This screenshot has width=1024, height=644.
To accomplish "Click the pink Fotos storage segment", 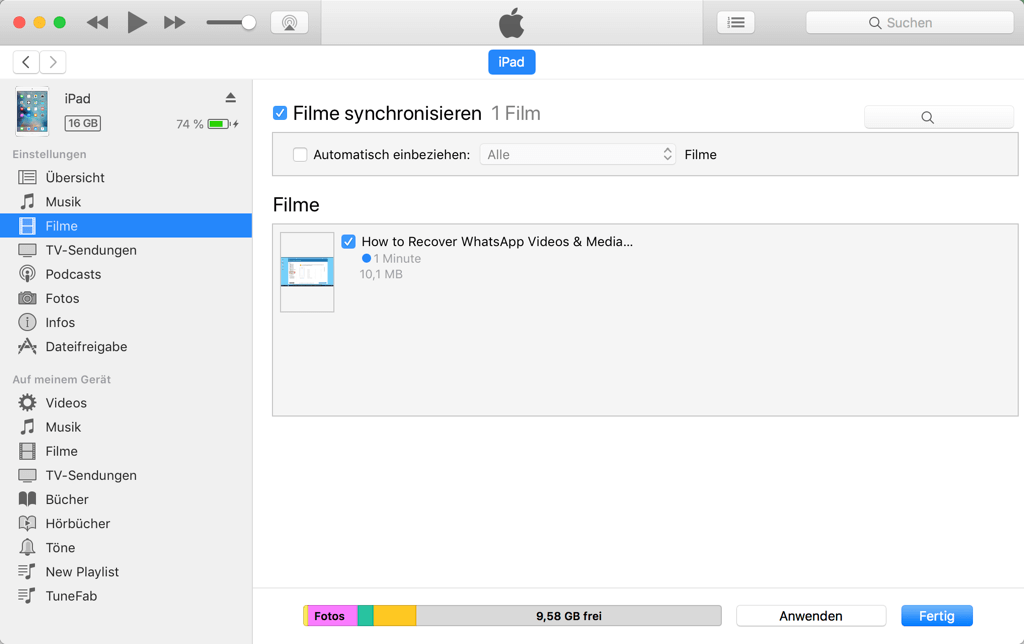I will coord(332,616).
